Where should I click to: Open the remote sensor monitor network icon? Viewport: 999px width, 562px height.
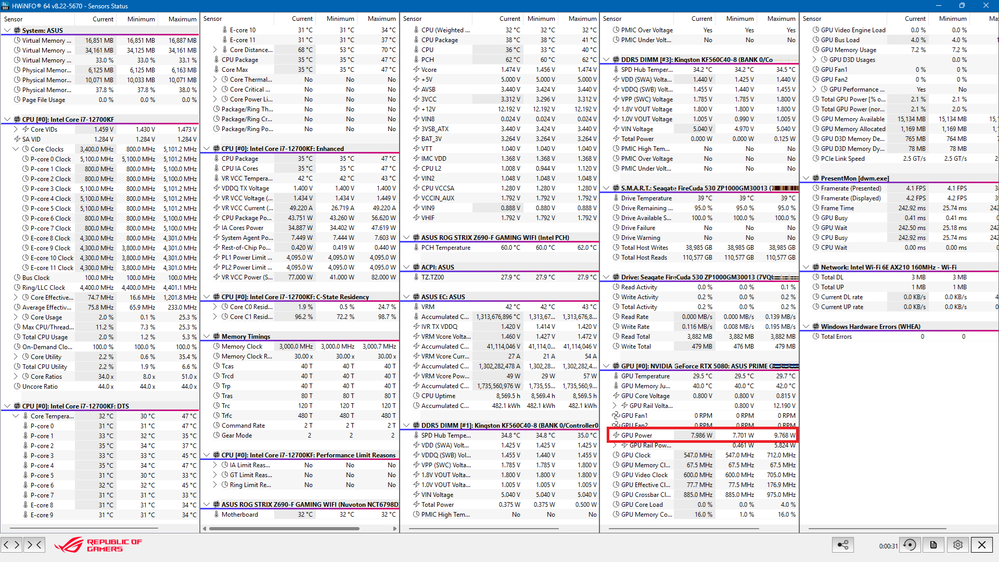[843, 545]
